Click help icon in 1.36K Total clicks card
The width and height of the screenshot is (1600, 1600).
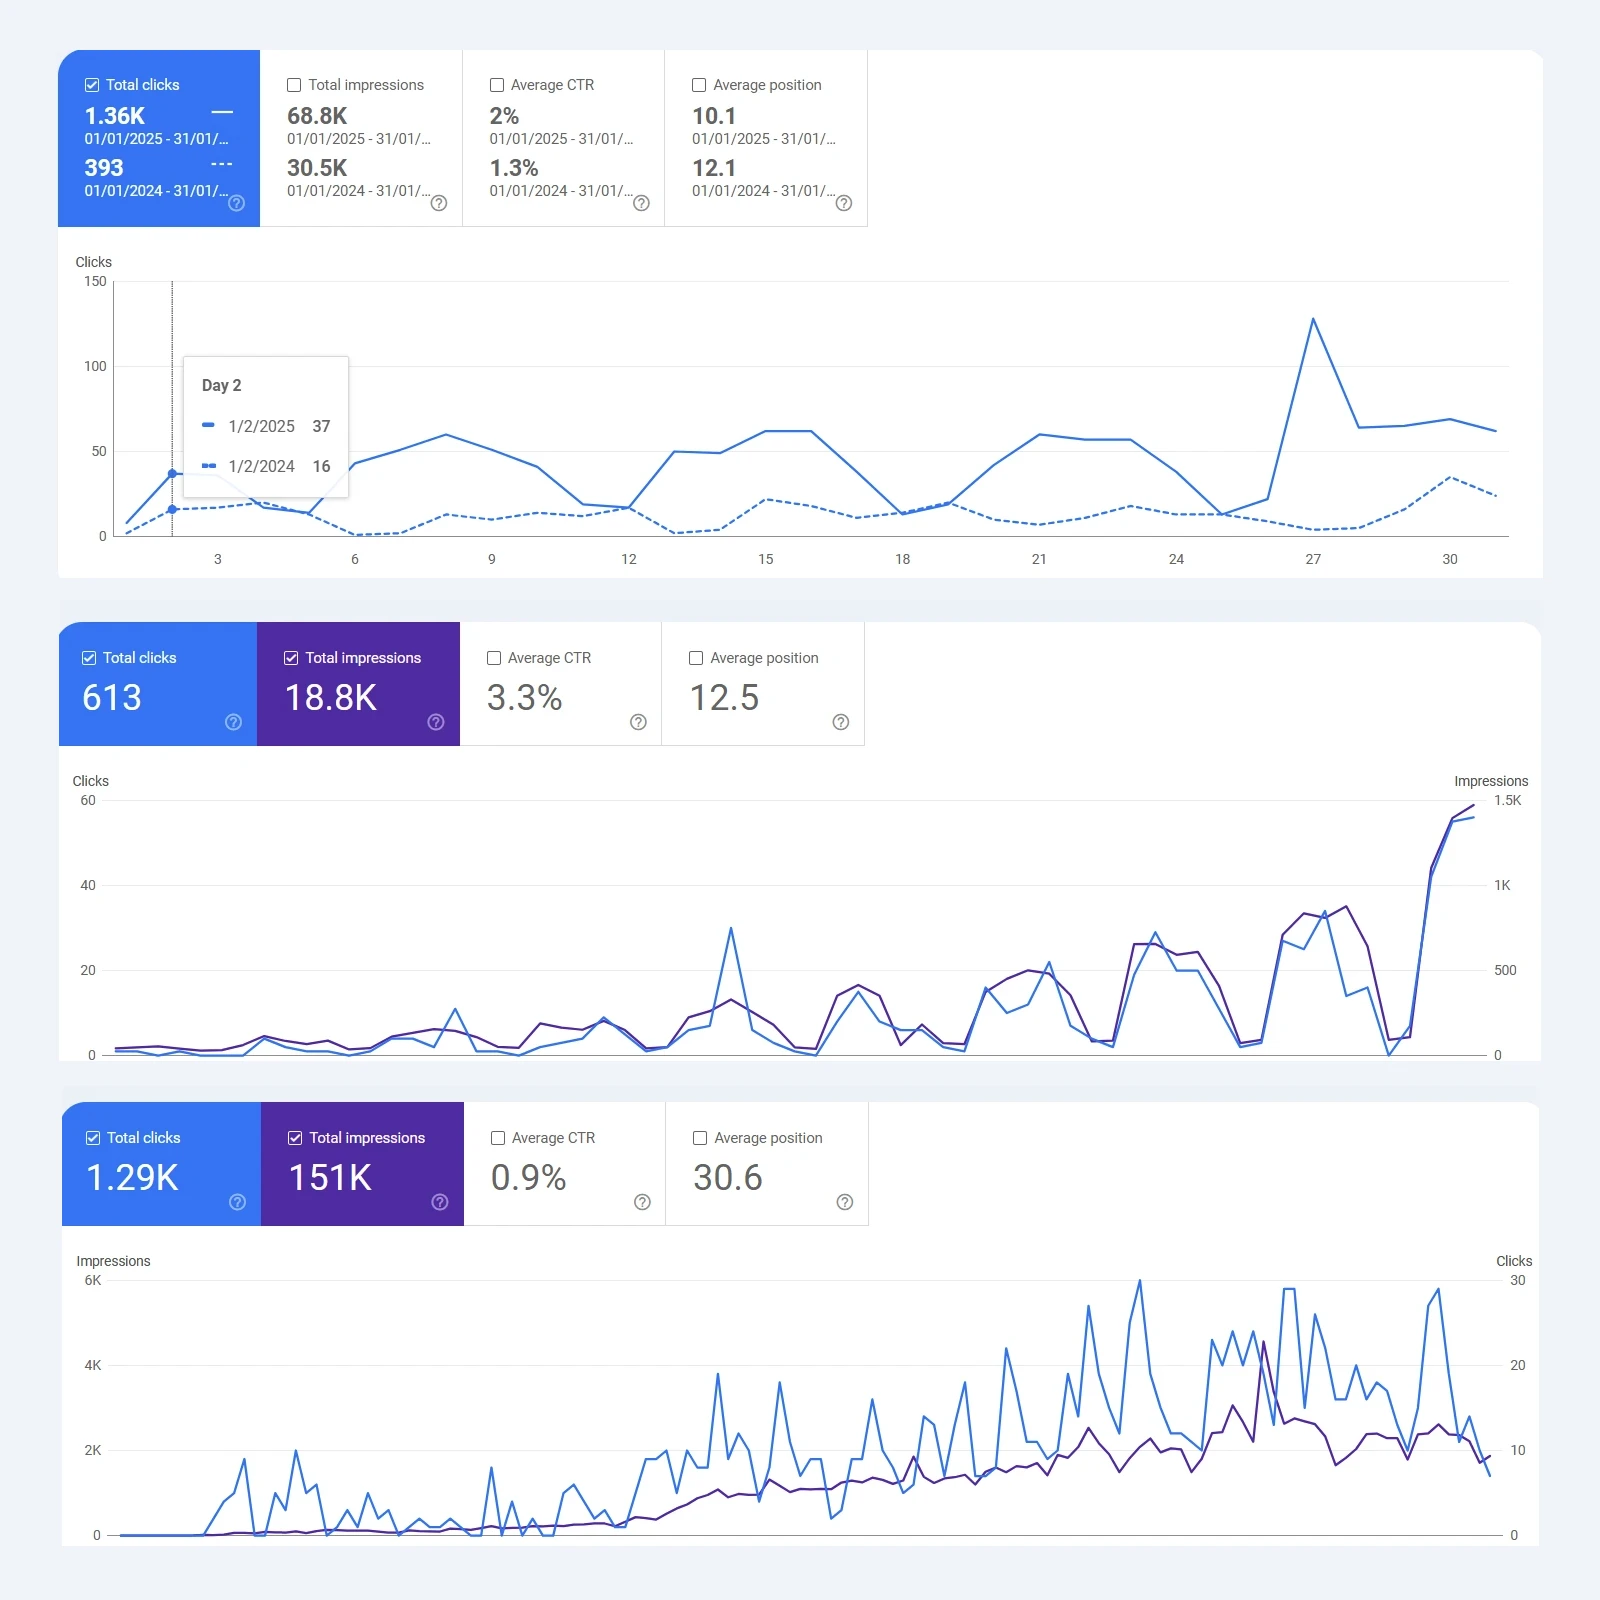(x=236, y=203)
